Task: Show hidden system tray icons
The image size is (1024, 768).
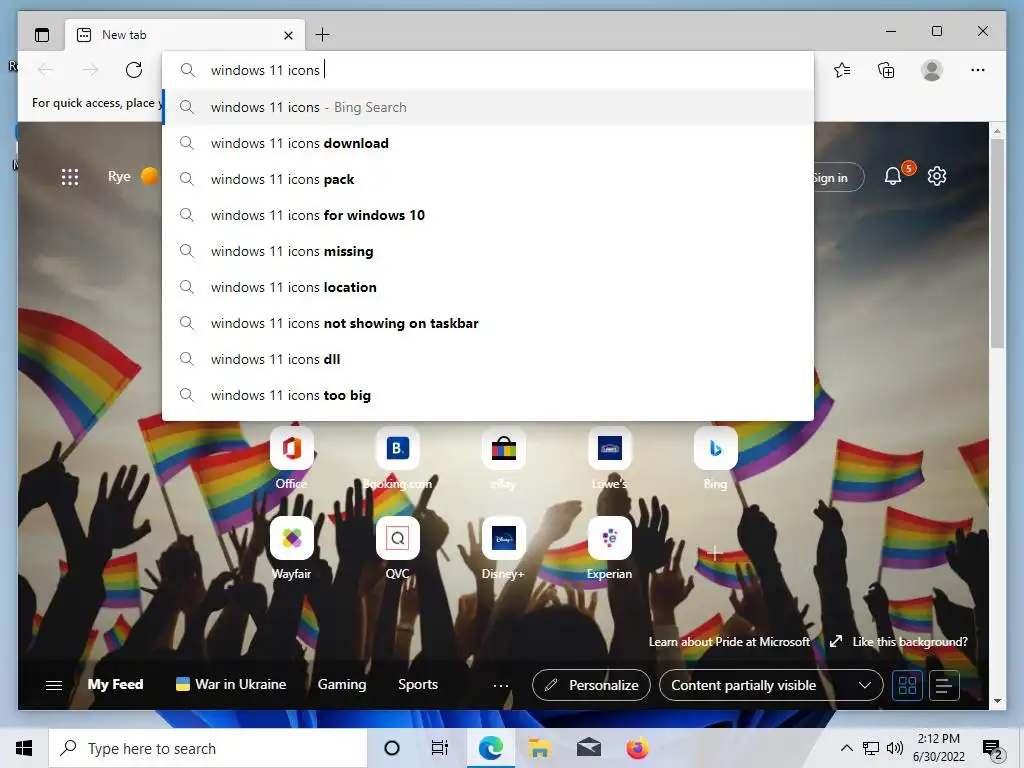Action: pyautogui.click(x=846, y=748)
